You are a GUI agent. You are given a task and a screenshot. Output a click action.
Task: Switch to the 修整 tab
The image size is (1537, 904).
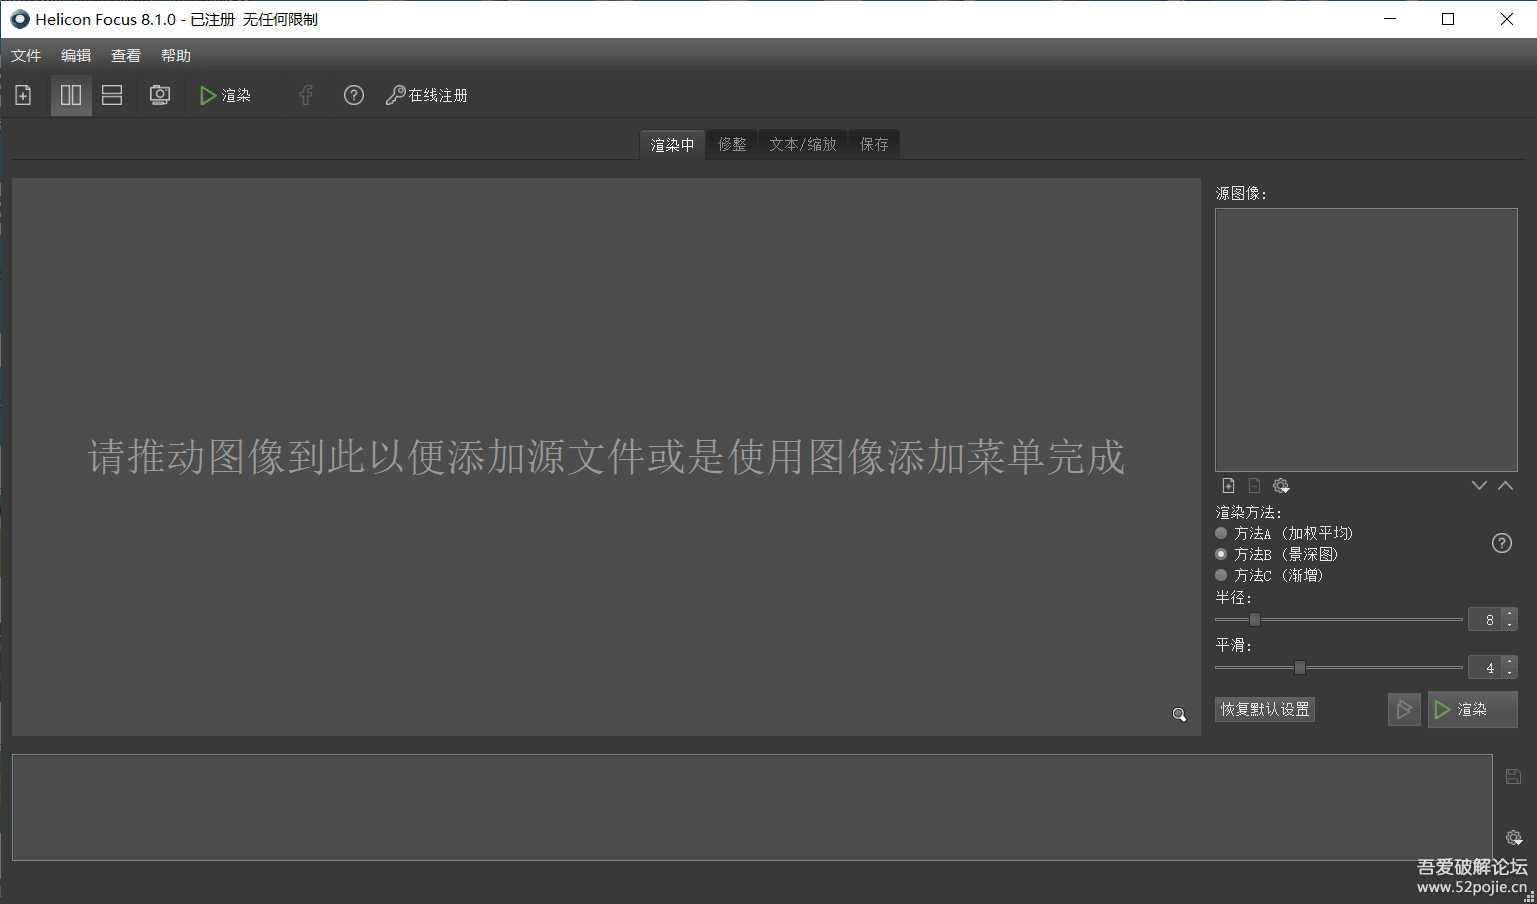[732, 145]
